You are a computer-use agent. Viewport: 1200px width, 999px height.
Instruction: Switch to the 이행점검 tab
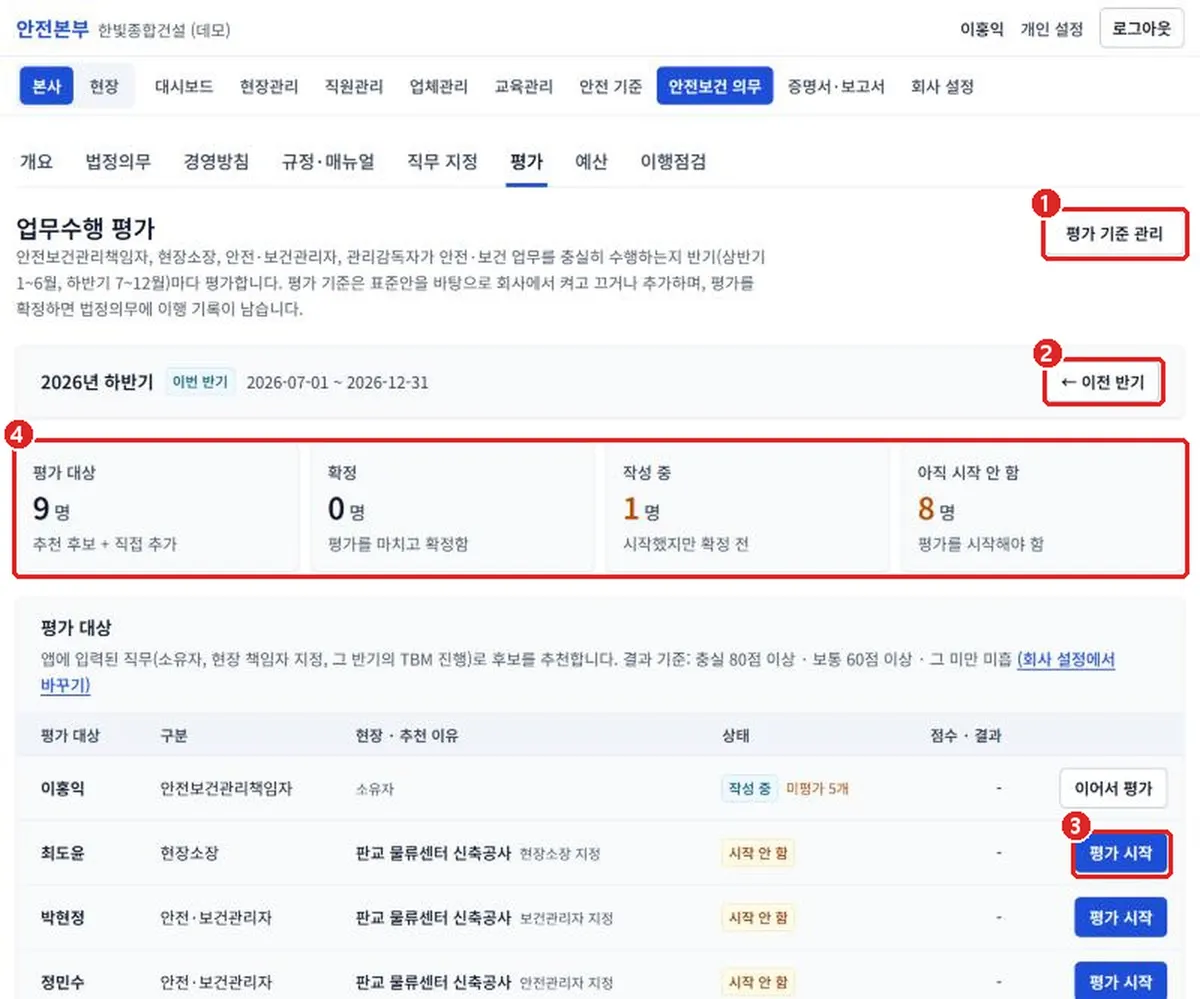click(x=673, y=162)
